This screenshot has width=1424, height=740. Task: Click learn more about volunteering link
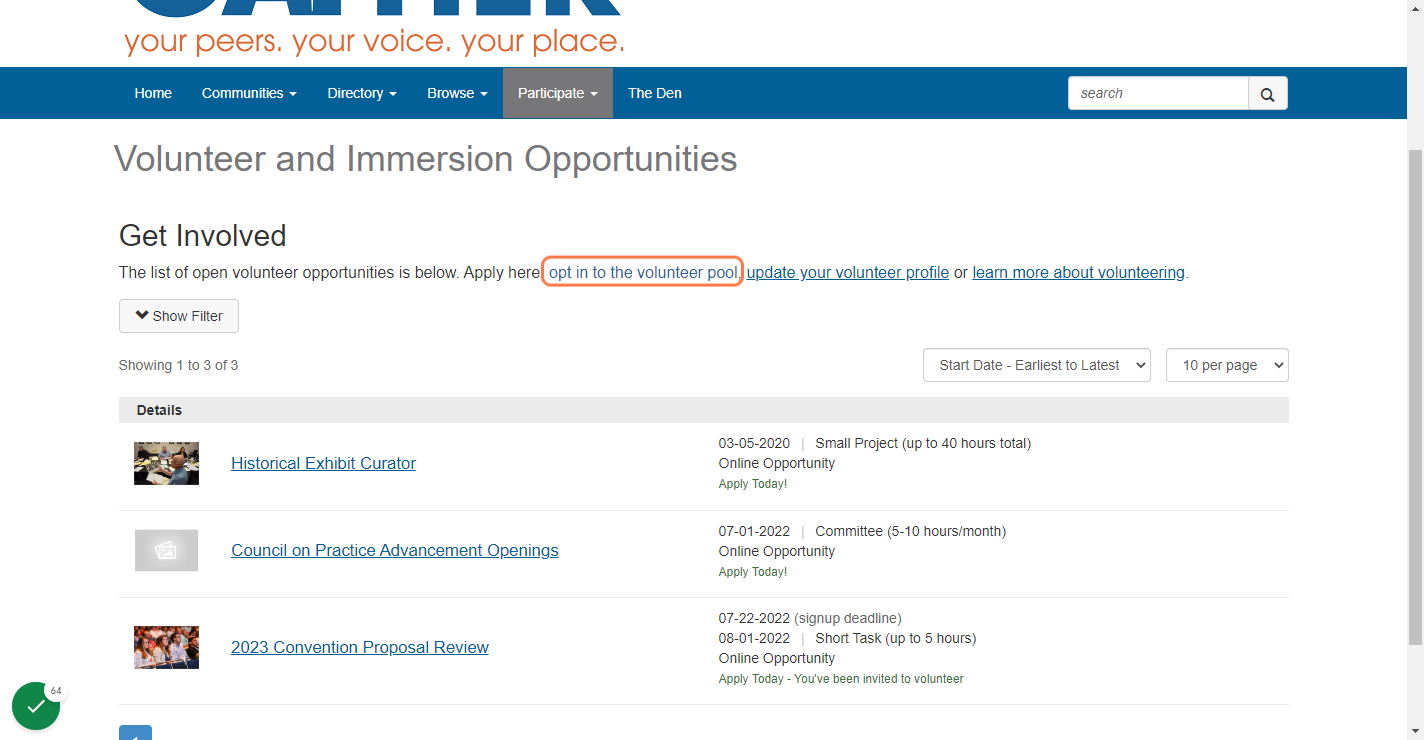[x=1078, y=272]
